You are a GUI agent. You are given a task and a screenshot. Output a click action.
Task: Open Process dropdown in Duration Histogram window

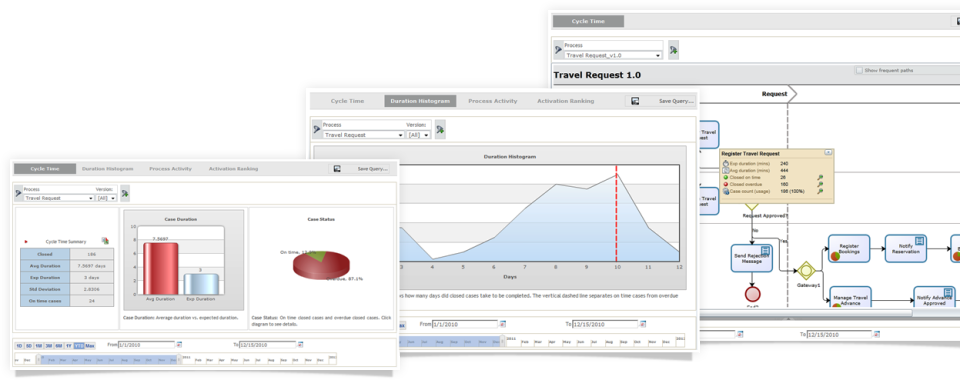click(363, 135)
